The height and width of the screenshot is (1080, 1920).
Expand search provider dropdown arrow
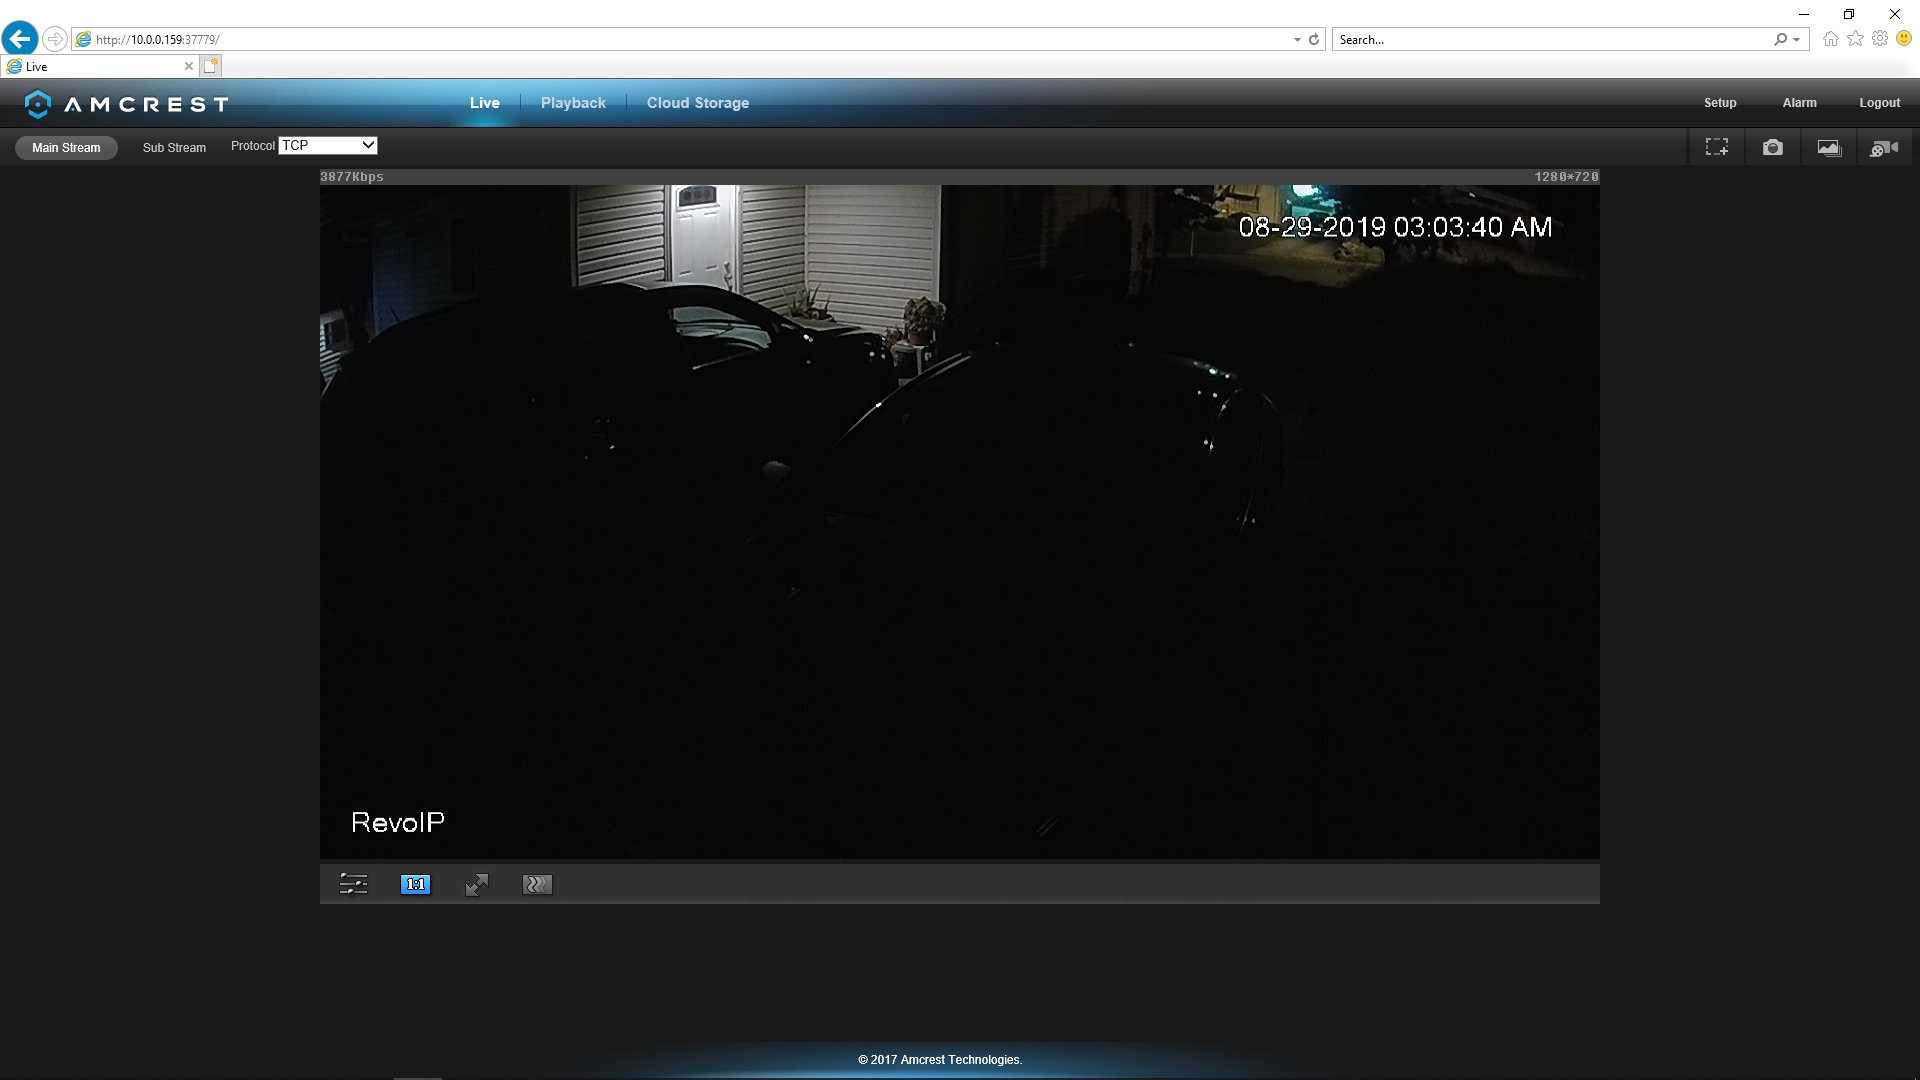tap(1797, 40)
